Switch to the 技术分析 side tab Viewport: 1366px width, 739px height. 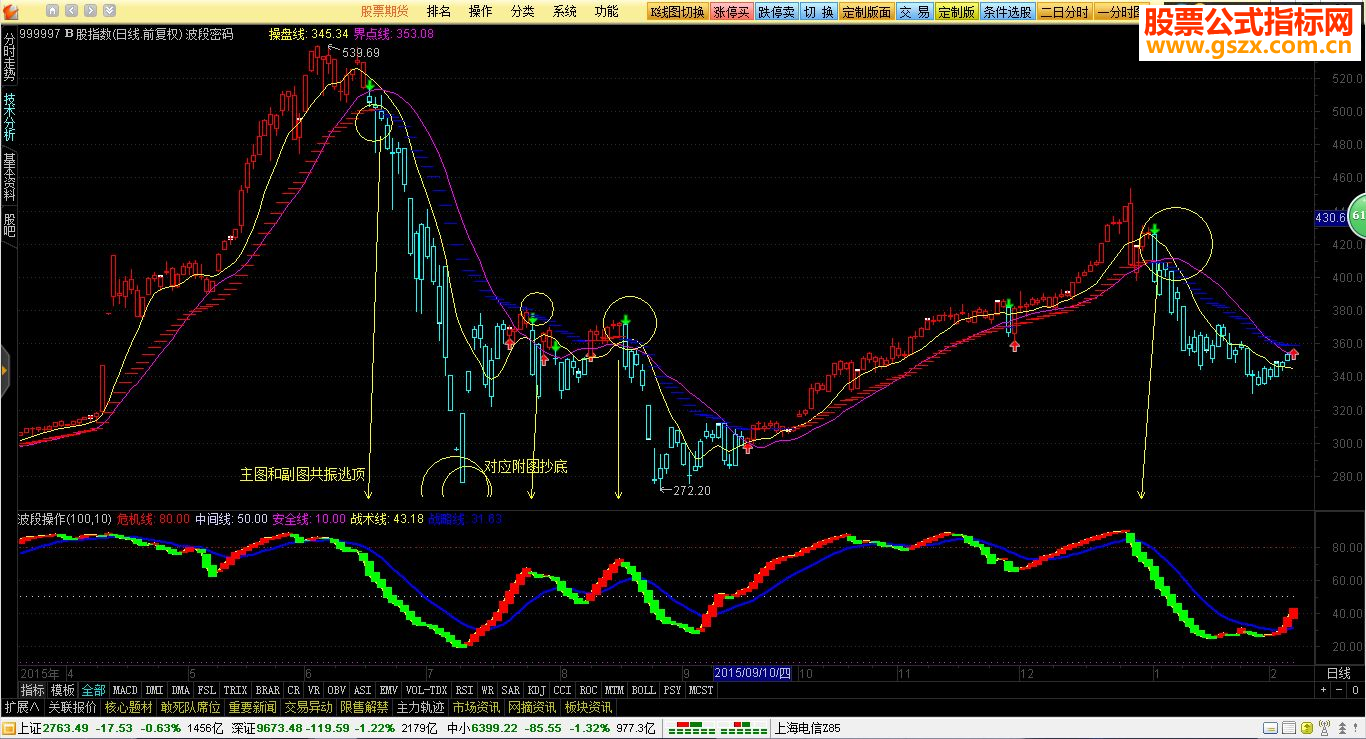click(x=9, y=118)
